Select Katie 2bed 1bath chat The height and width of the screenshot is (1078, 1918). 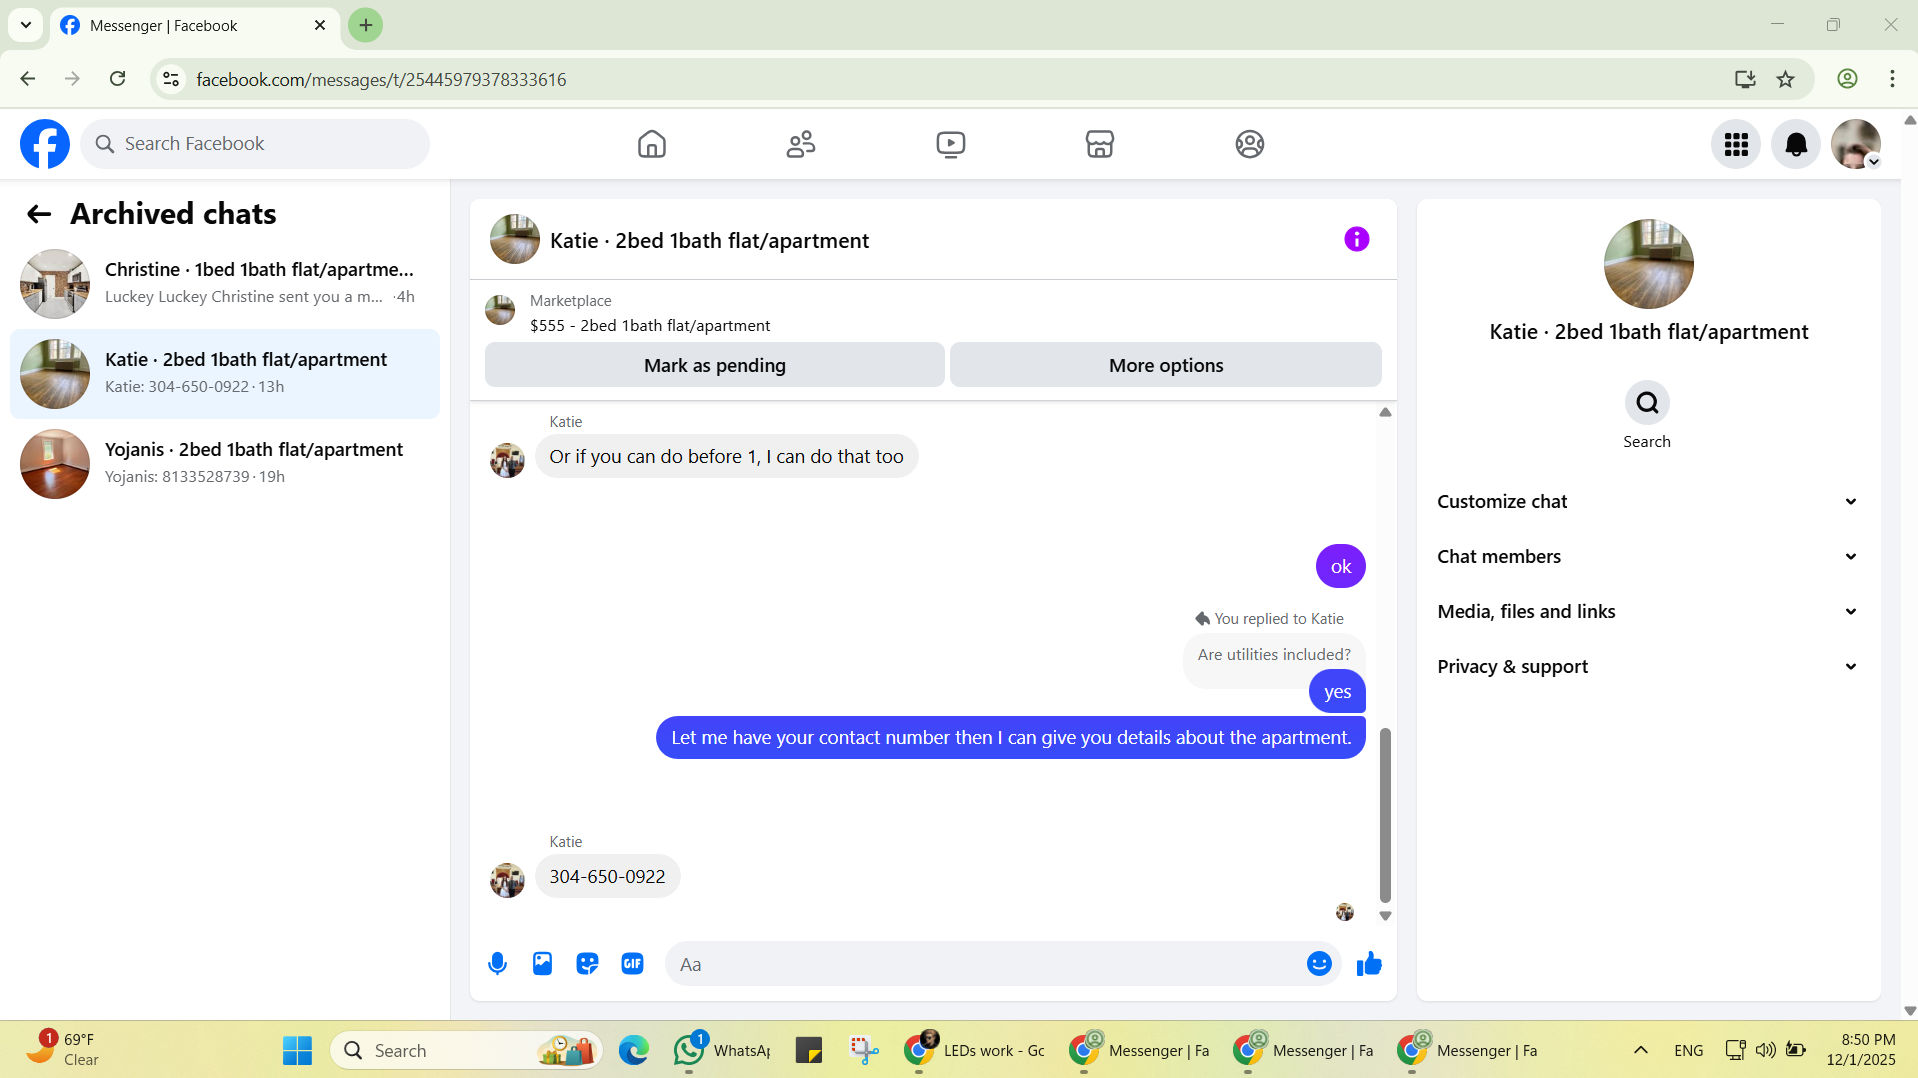(x=225, y=374)
